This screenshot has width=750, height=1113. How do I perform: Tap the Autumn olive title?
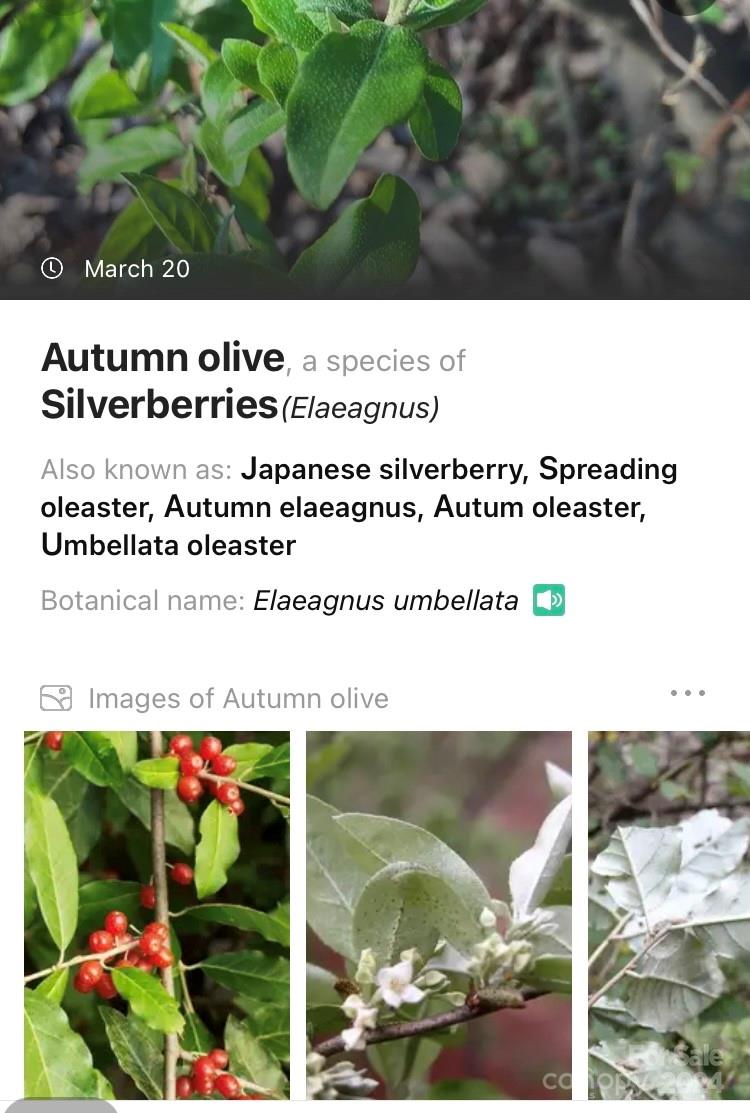pos(162,357)
